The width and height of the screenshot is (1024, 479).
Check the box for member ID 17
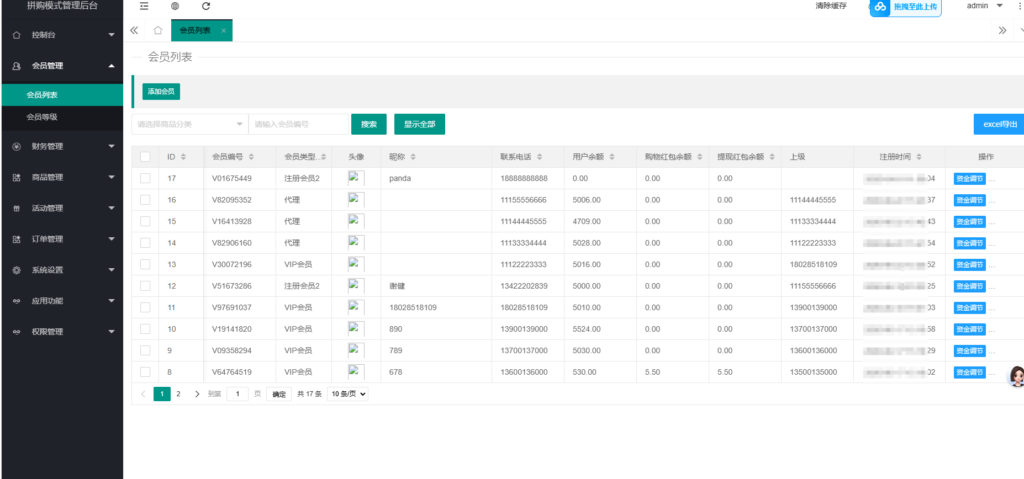[x=145, y=178]
